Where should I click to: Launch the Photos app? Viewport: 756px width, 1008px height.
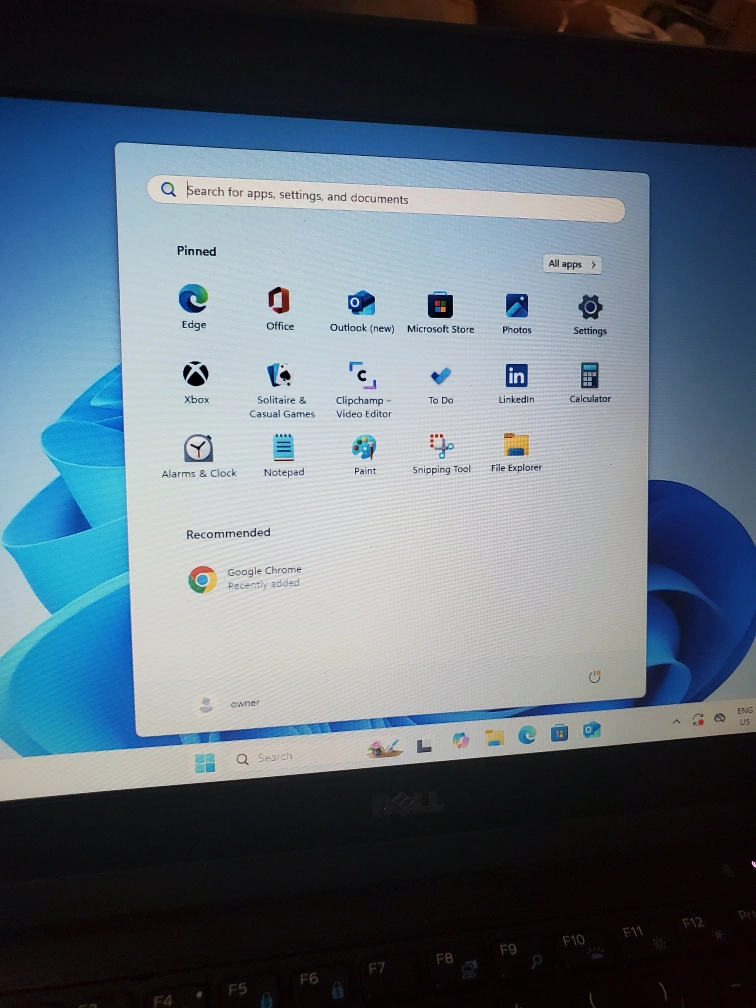click(x=516, y=306)
